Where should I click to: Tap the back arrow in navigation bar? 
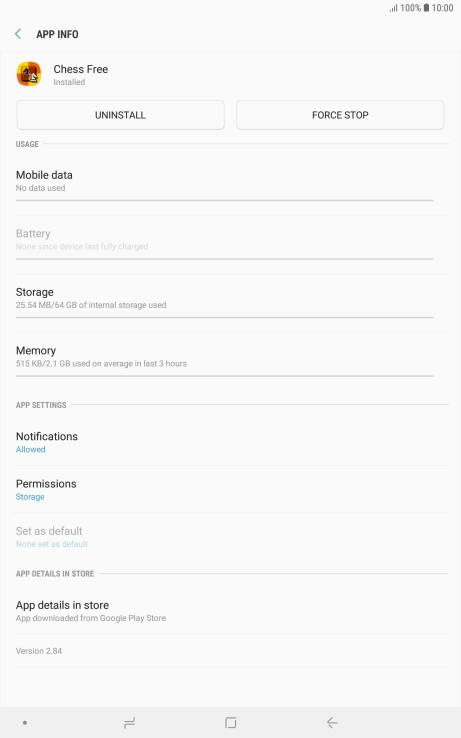(x=332, y=722)
